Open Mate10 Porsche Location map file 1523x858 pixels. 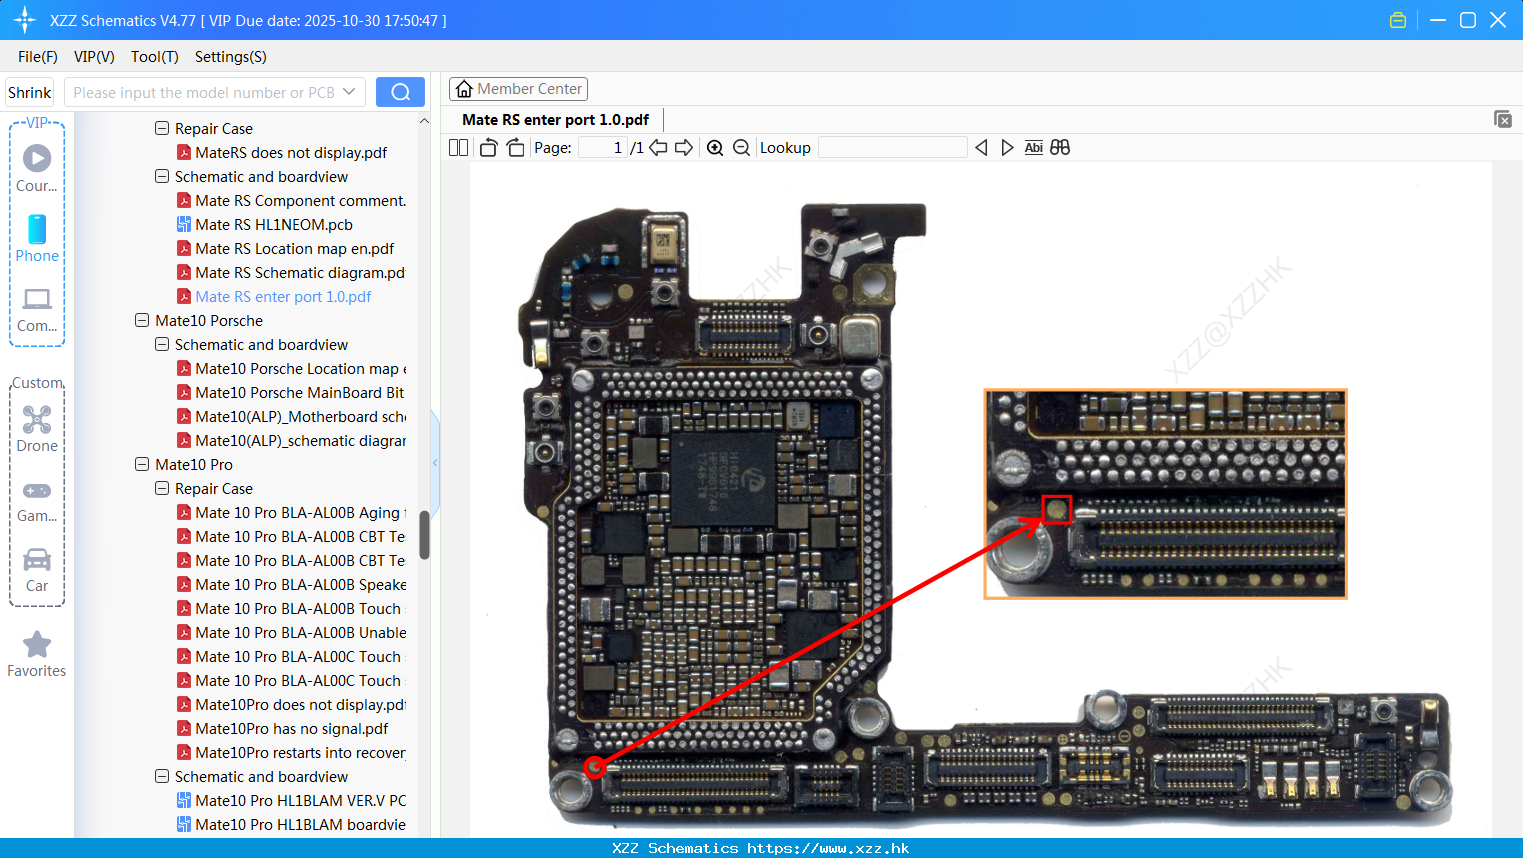click(x=292, y=369)
